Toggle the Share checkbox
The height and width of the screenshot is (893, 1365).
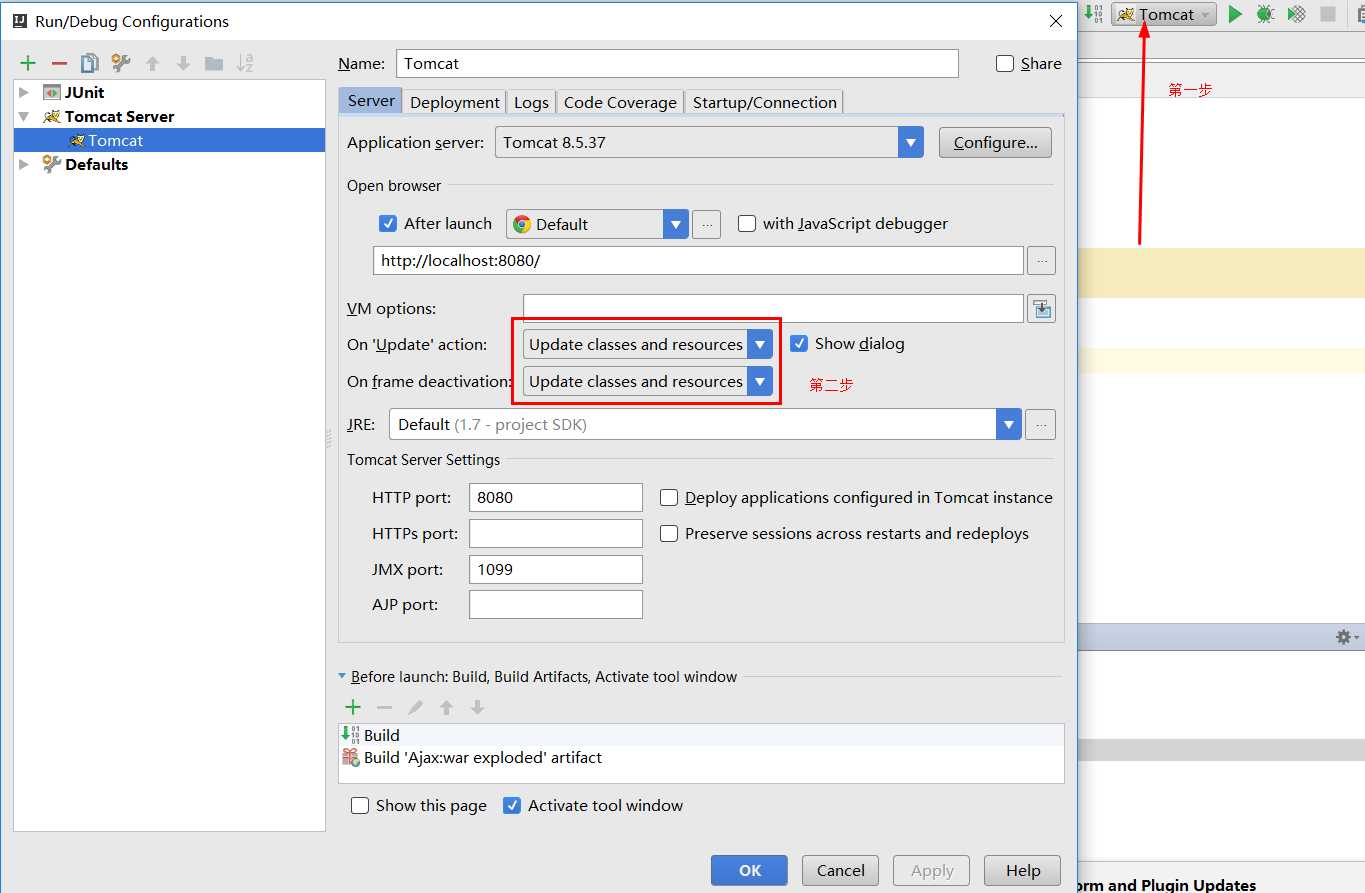[x=1005, y=63]
